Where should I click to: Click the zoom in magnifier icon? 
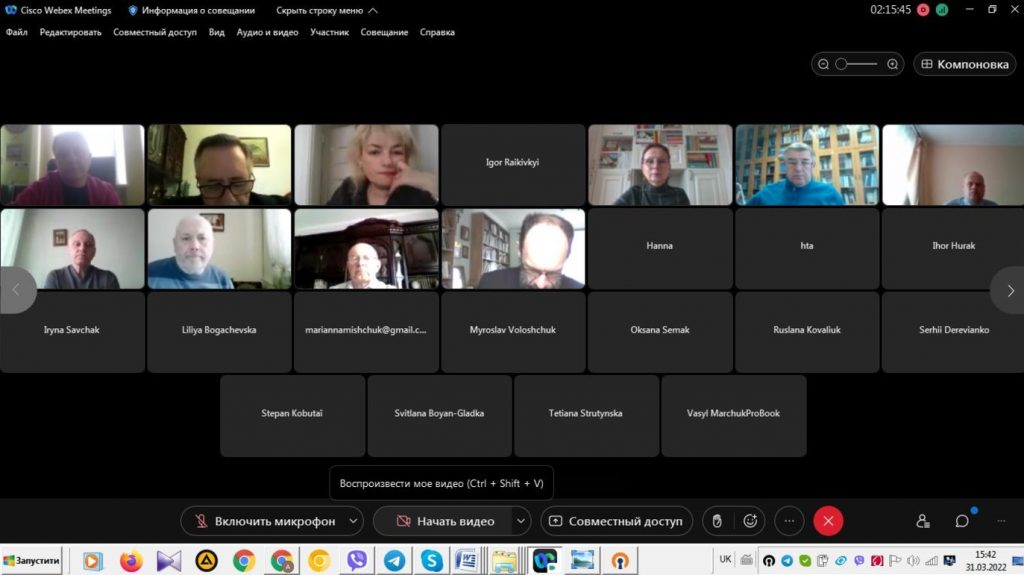point(892,64)
